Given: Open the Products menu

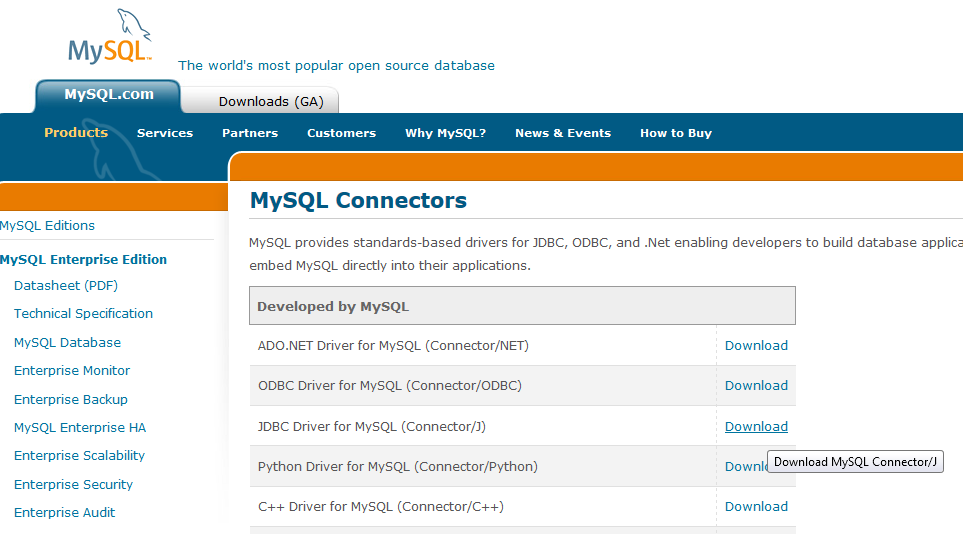Looking at the screenshot, I should 76,133.
